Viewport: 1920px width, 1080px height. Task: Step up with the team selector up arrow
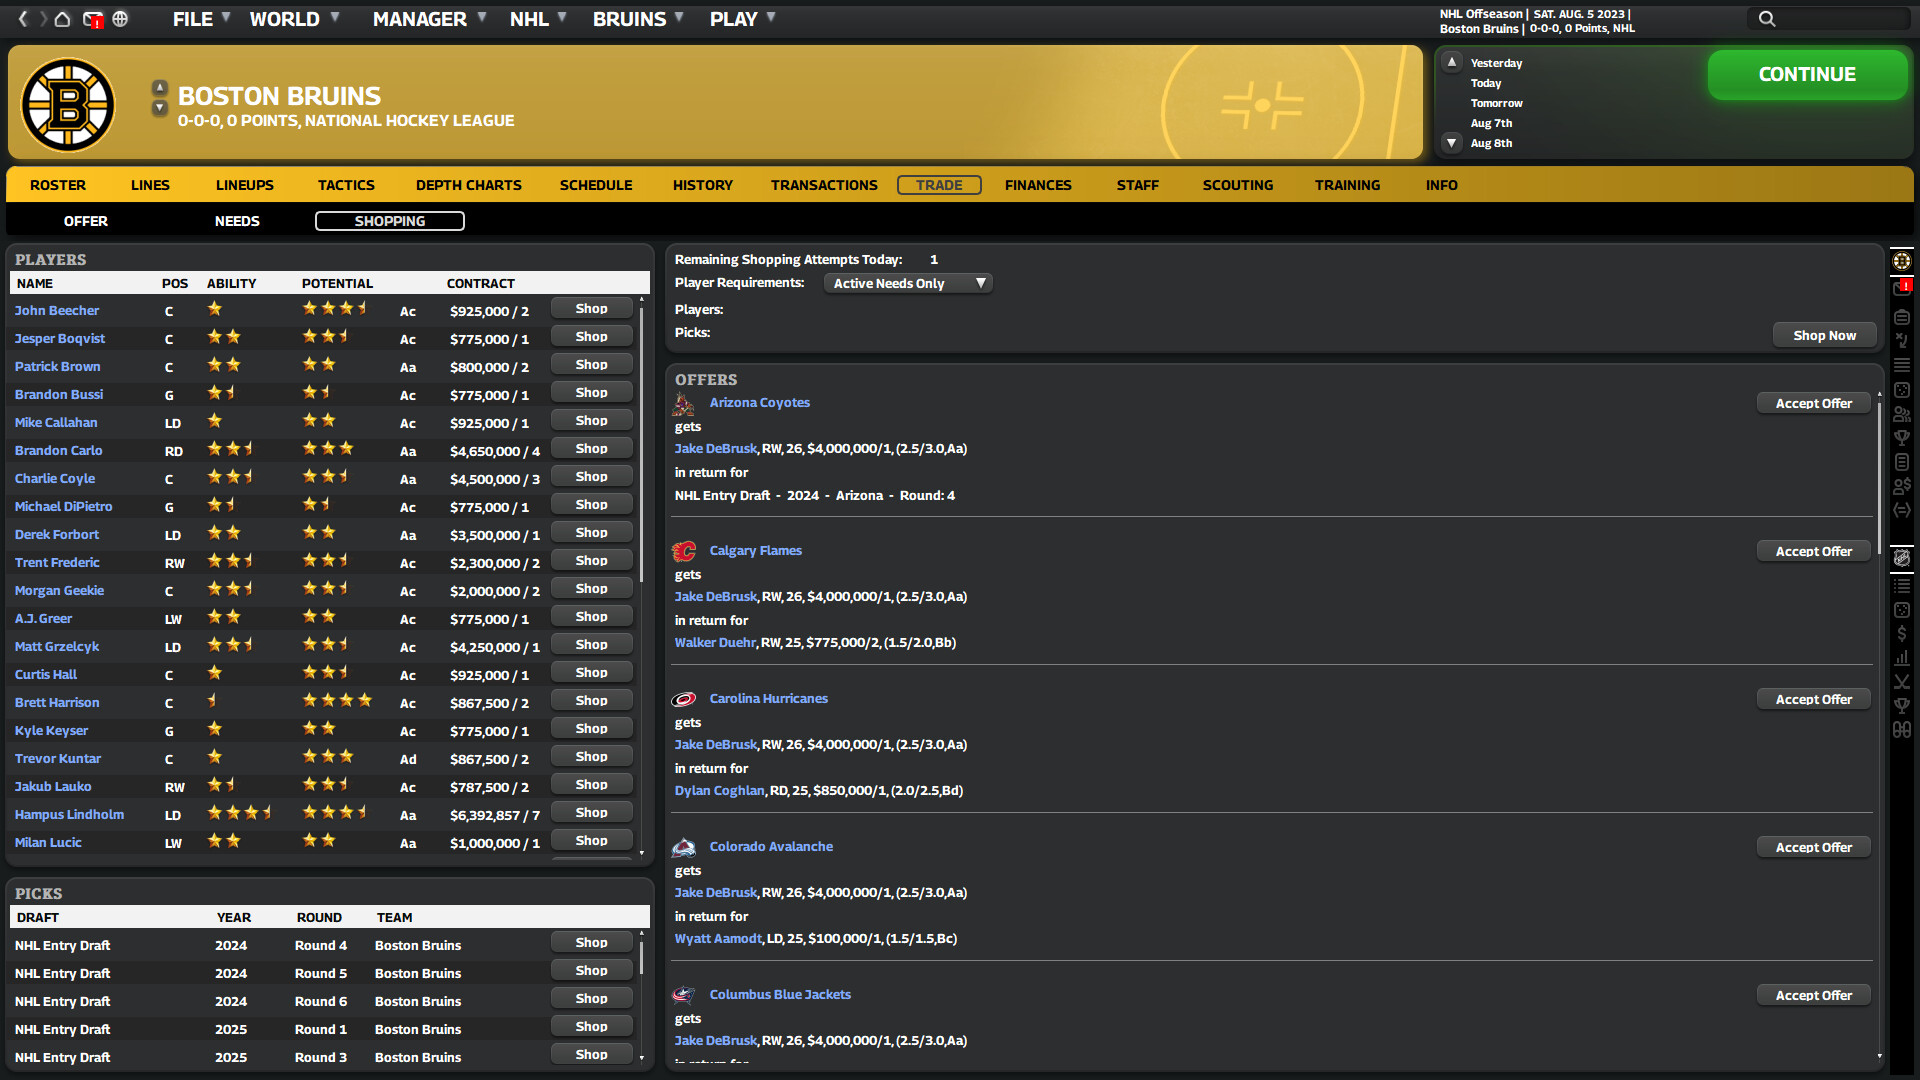(x=160, y=87)
